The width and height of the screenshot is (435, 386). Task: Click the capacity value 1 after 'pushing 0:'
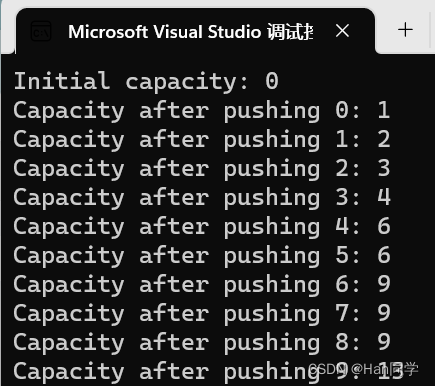384,110
